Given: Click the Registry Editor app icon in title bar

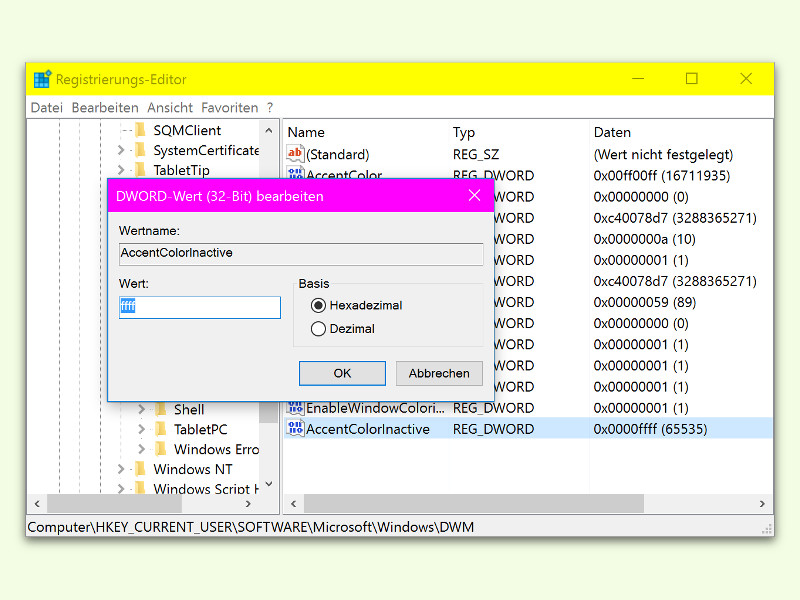Looking at the screenshot, I should pyautogui.click(x=42, y=79).
